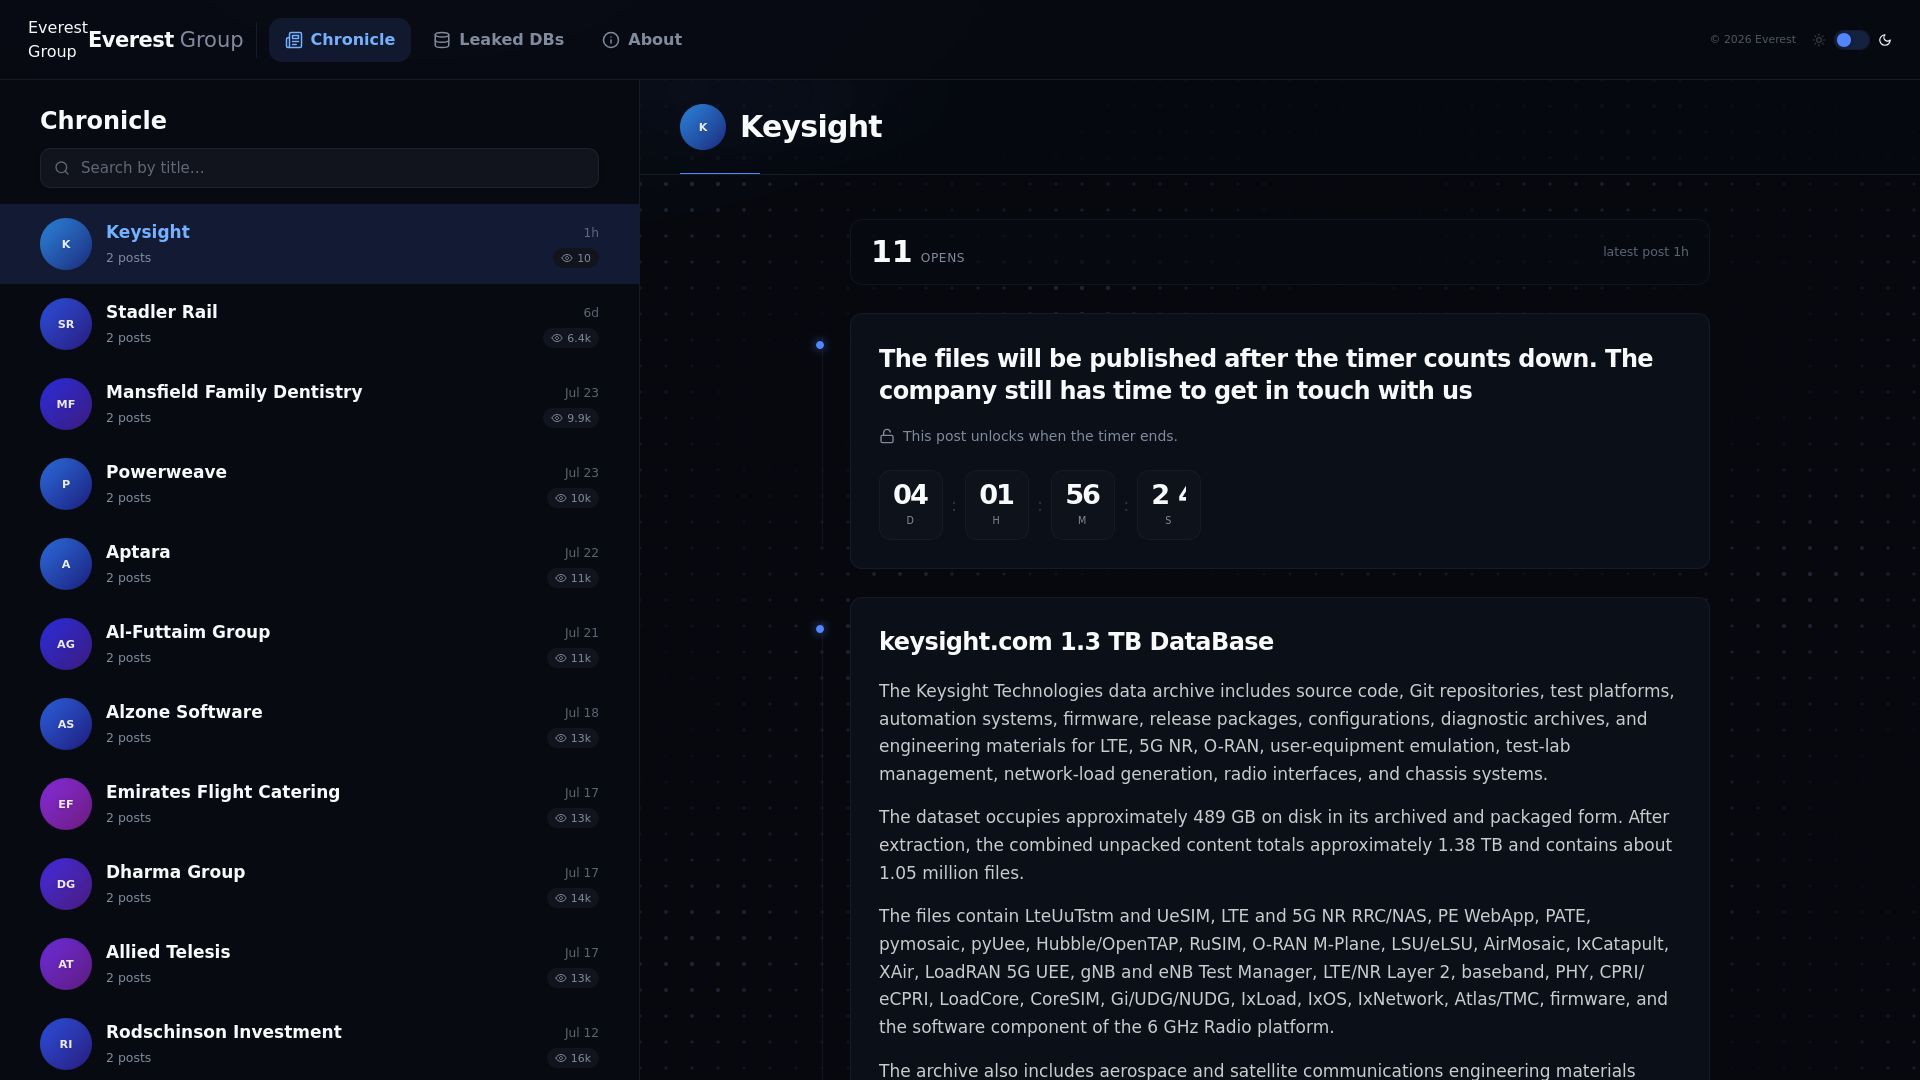Click the timer post heading

point(1266,375)
